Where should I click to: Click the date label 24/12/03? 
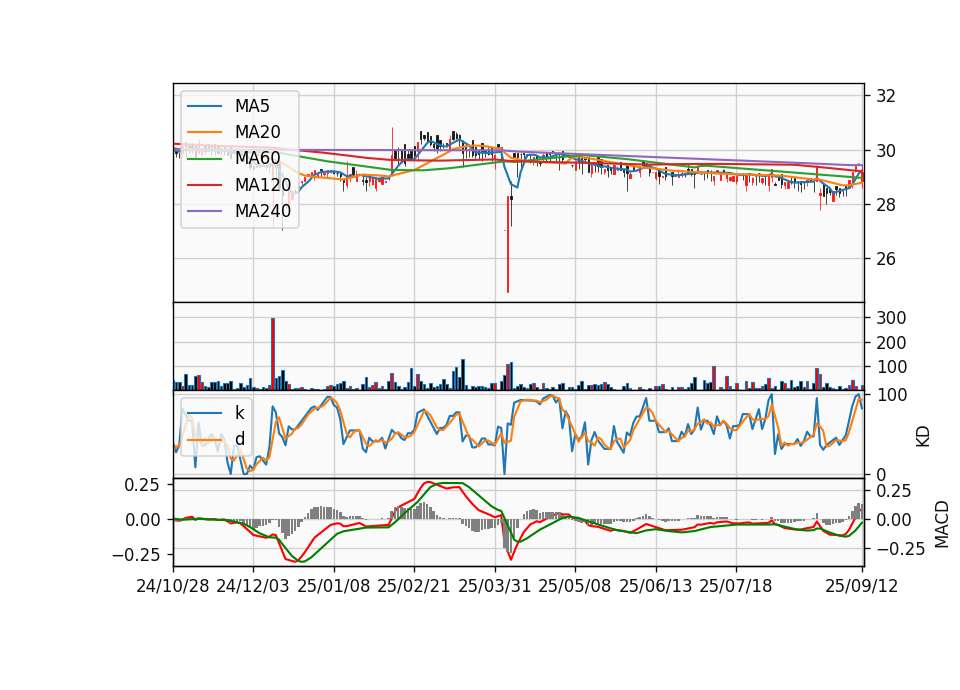253,586
